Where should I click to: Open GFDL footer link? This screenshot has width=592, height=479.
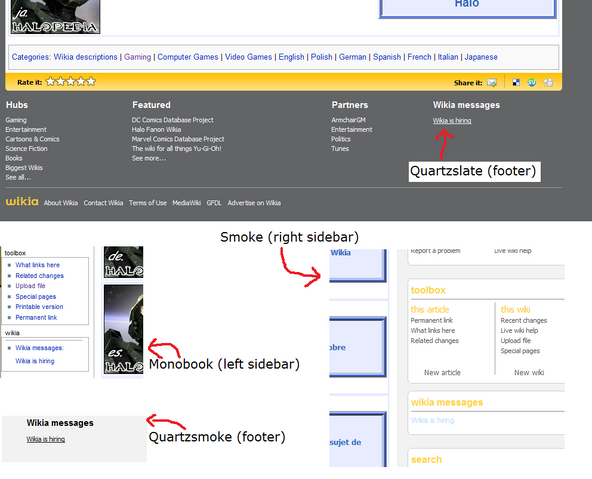point(214,203)
